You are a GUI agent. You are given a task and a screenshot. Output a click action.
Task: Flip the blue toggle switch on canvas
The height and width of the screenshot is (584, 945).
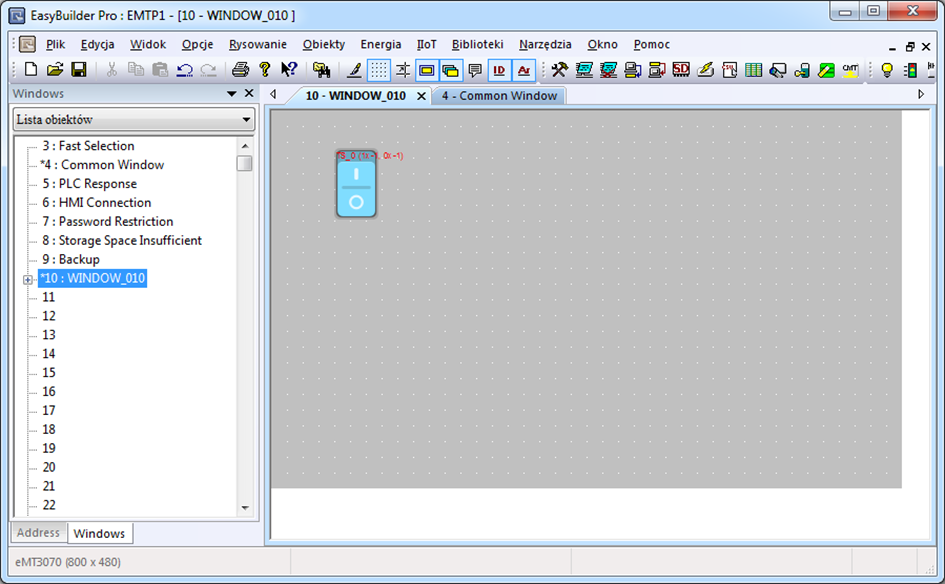(356, 184)
